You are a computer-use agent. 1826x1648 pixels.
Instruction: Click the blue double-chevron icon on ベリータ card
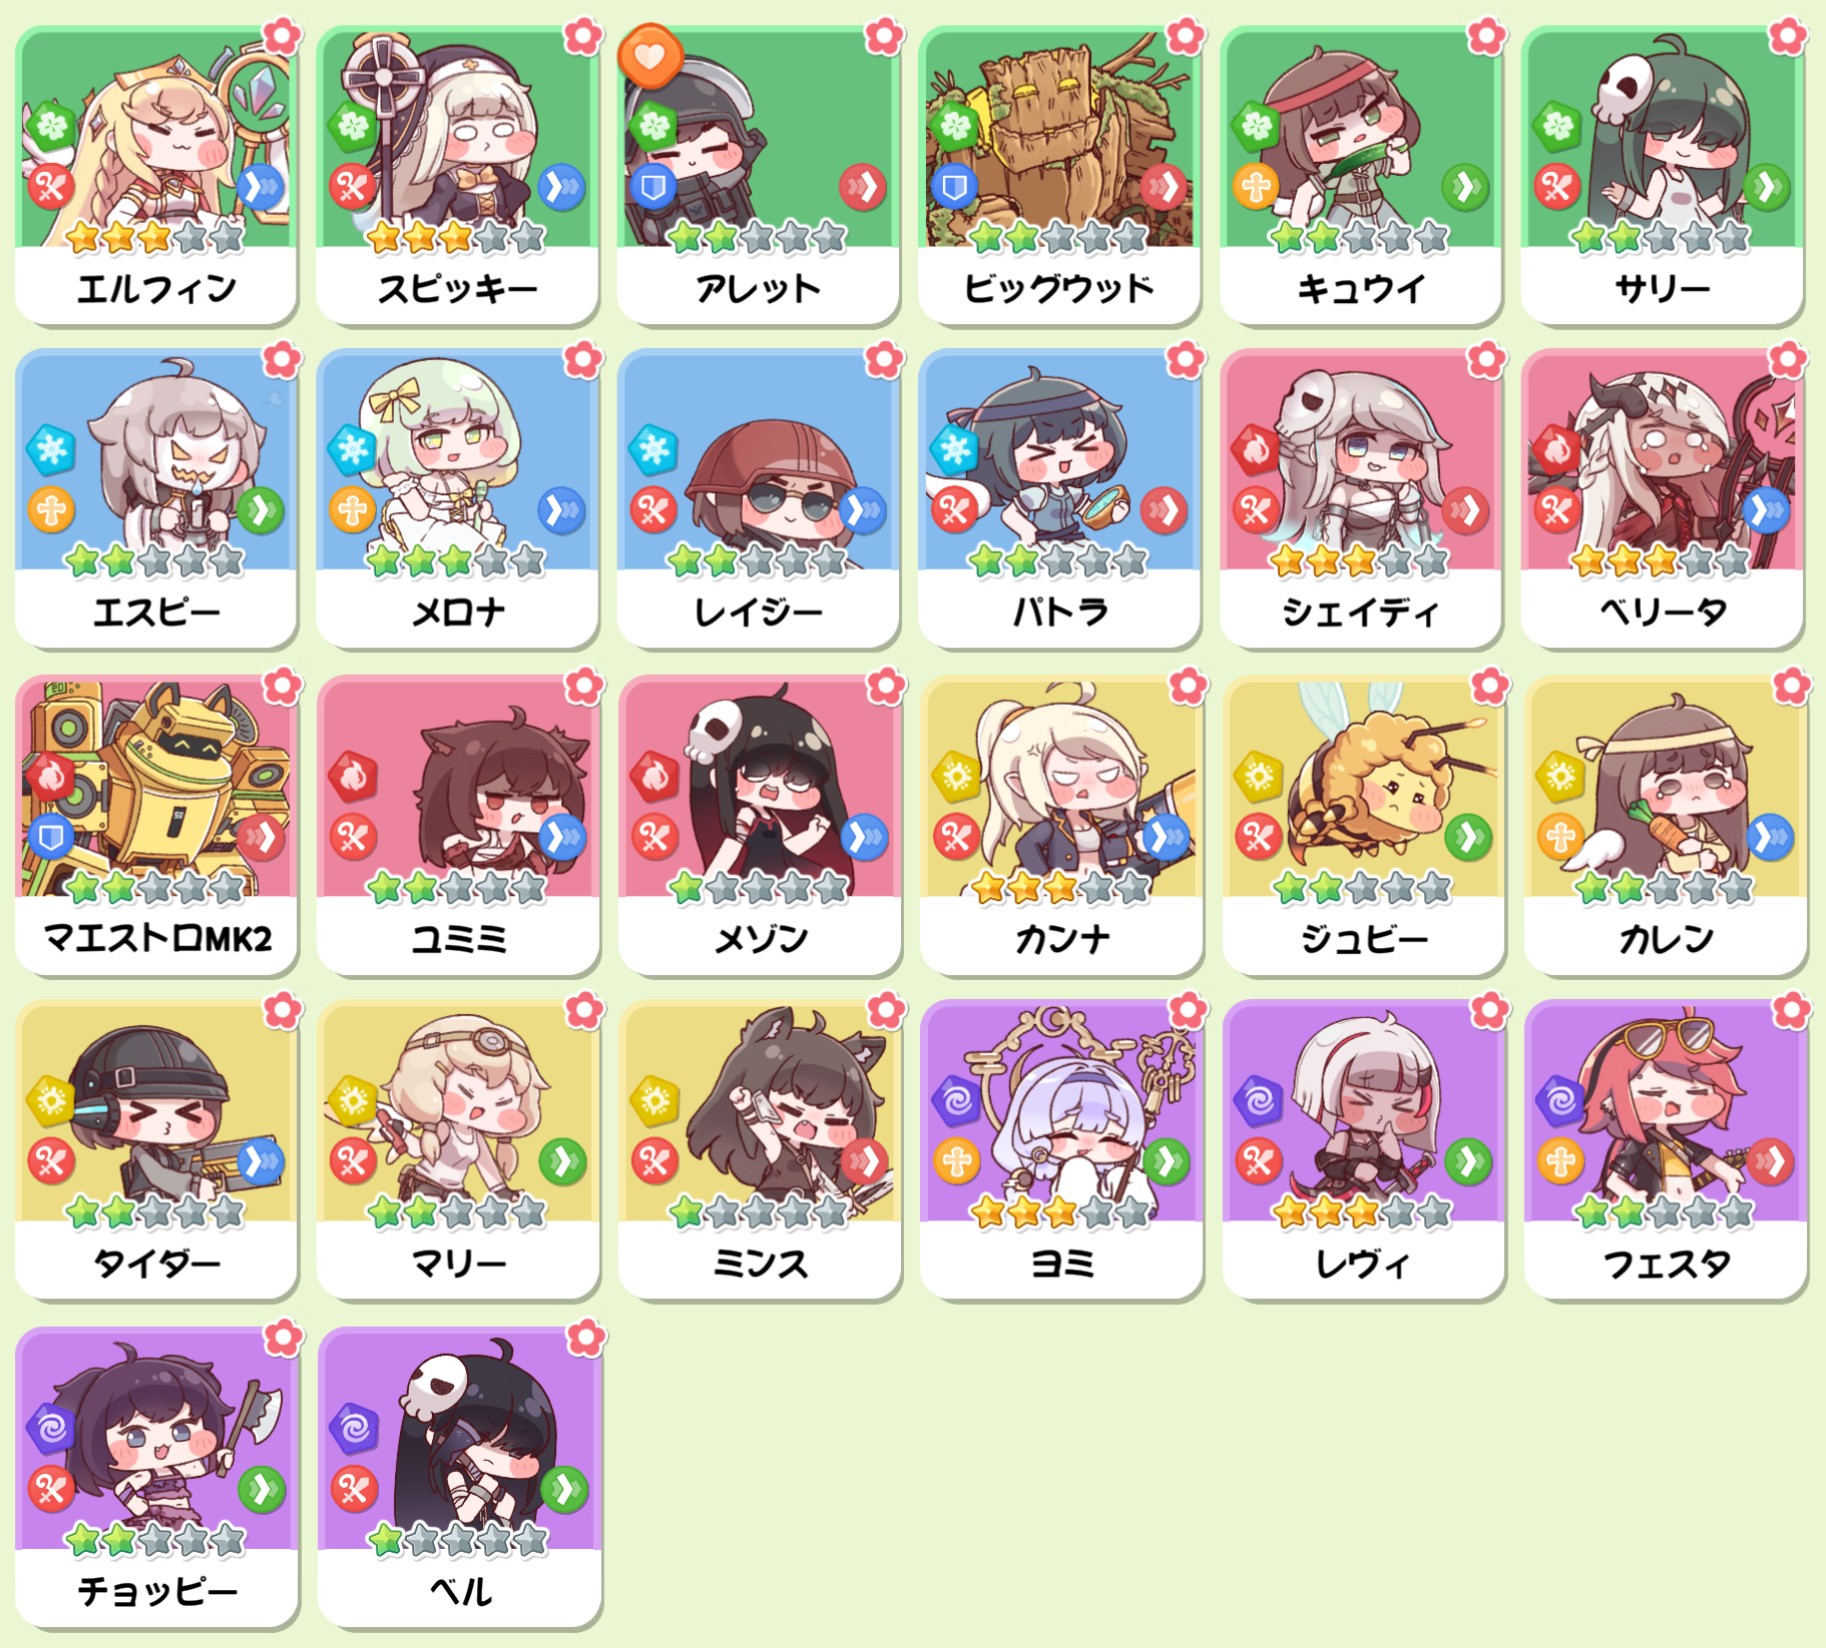pos(1766,510)
